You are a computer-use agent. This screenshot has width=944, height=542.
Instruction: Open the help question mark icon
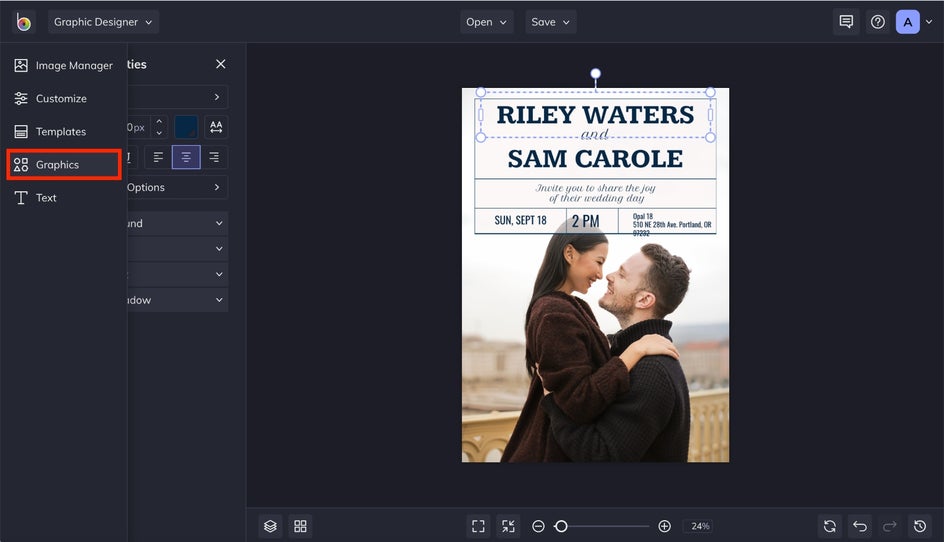coord(878,22)
